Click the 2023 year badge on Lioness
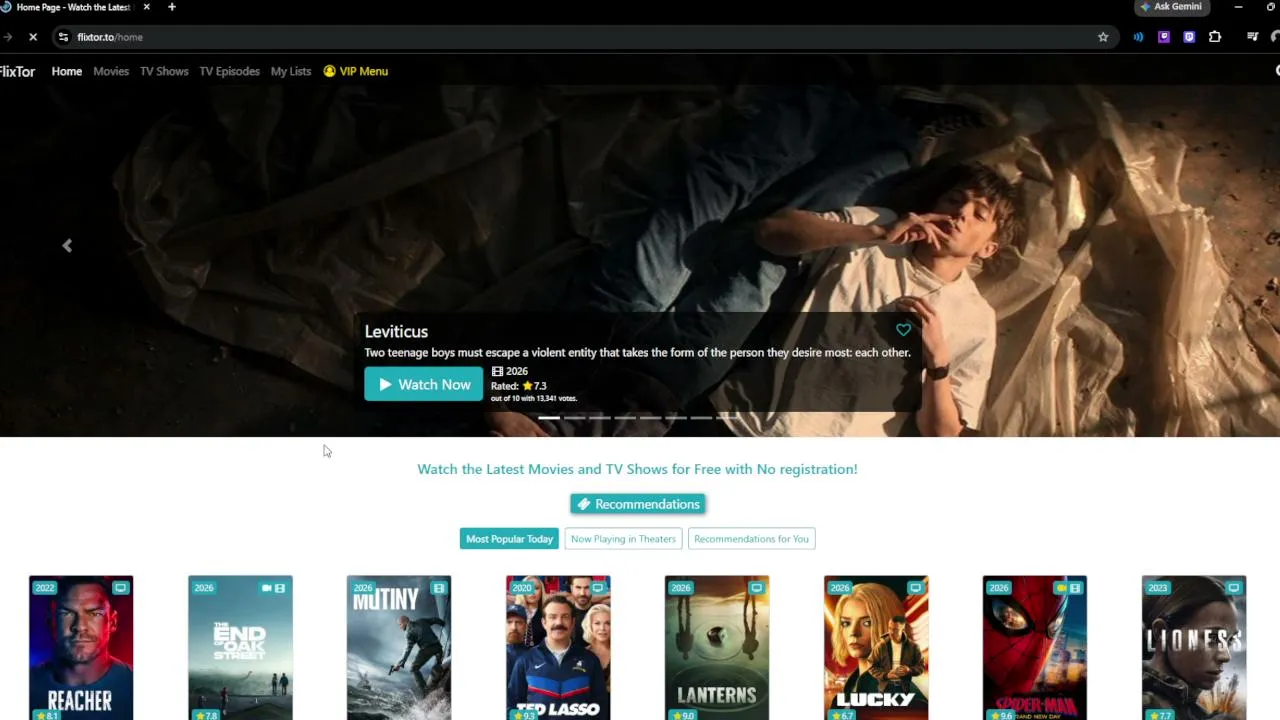 click(x=1158, y=588)
